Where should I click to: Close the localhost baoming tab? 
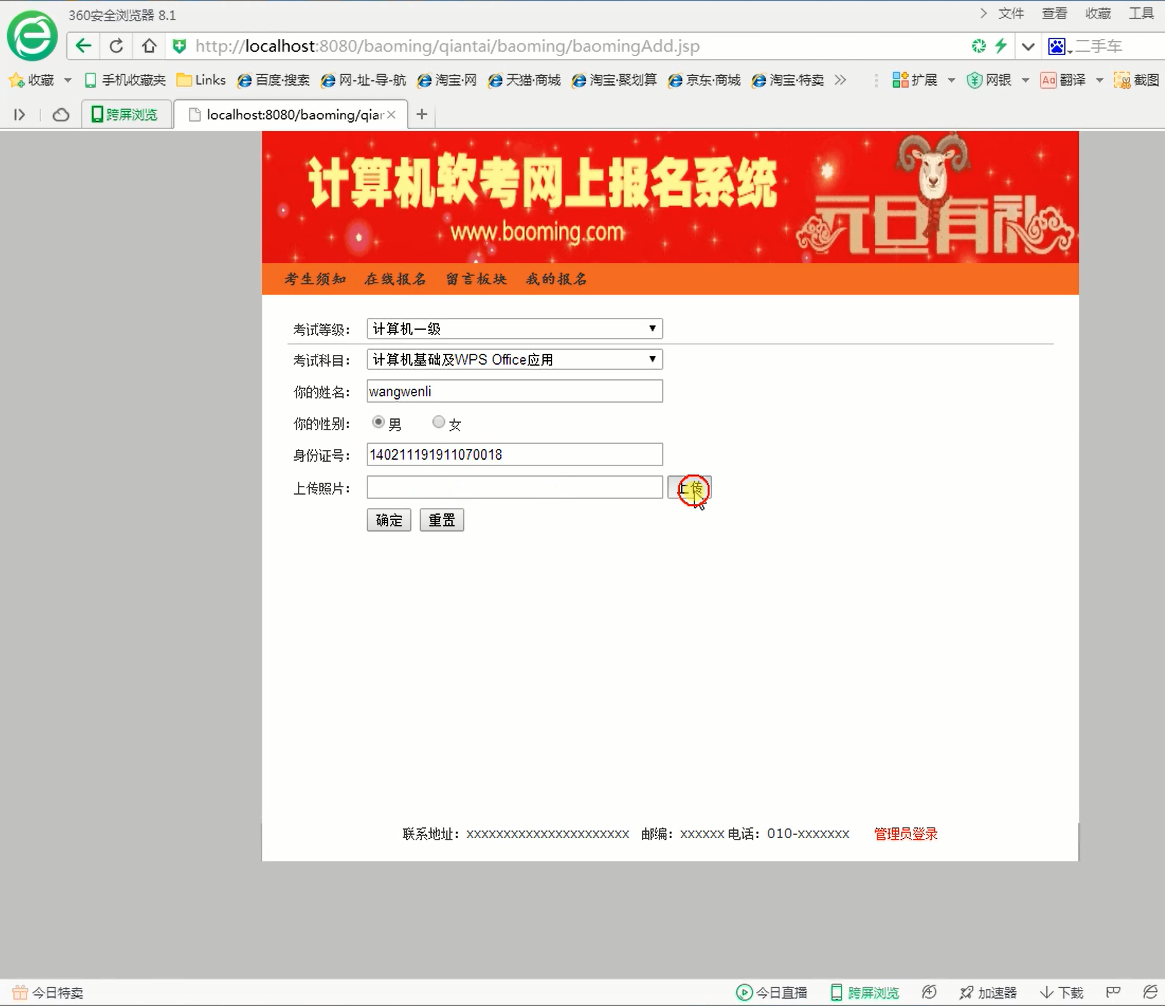point(392,114)
